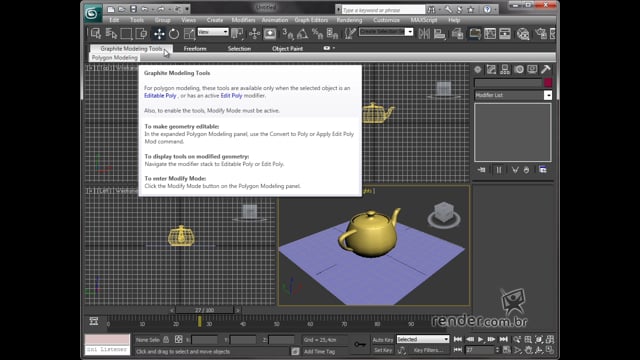Viewport: 640px width, 360px height.
Task: Click frame 50 on the timeline track
Action: [x=277, y=324]
